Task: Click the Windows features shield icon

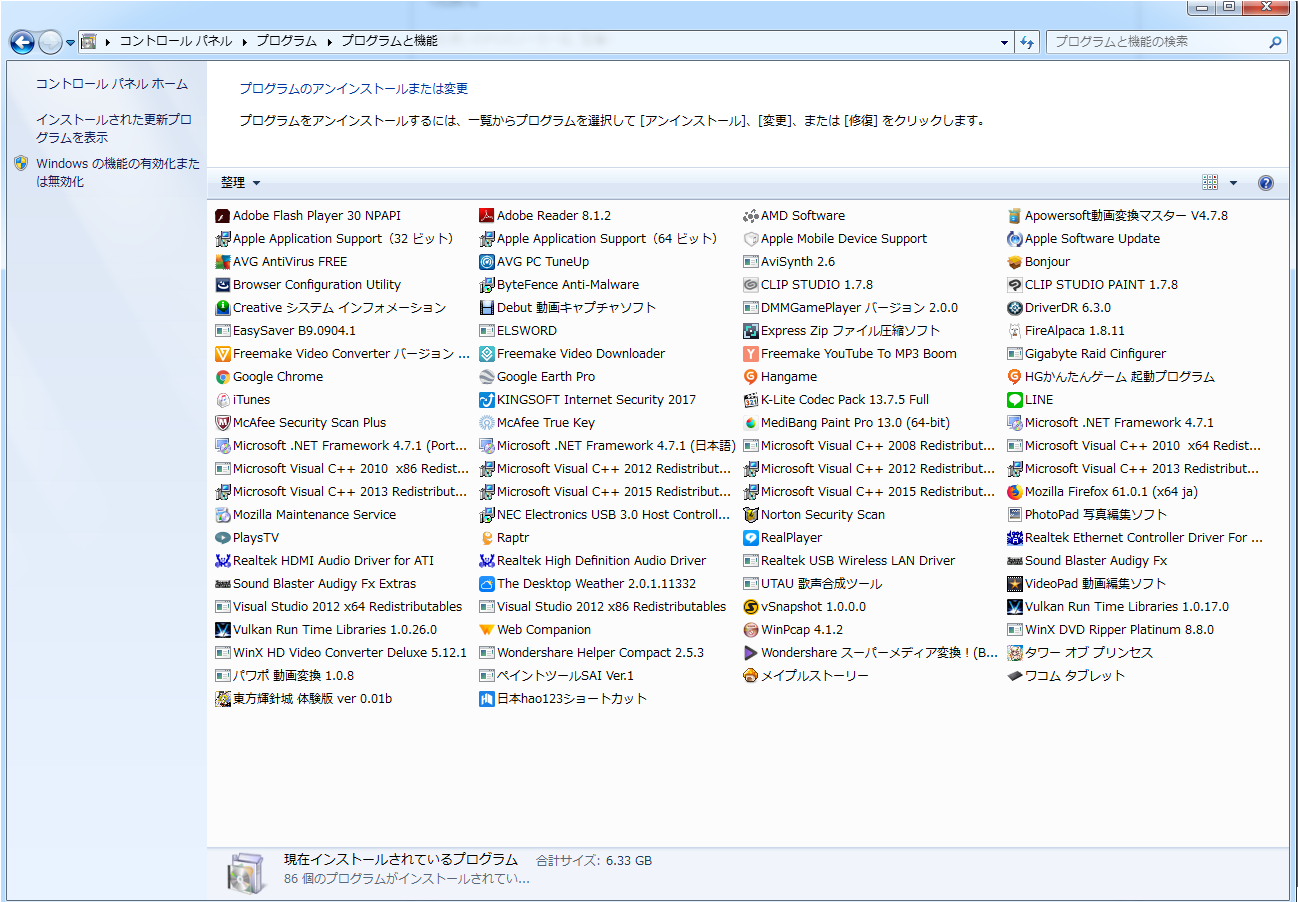Action: click(x=21, y=163)
